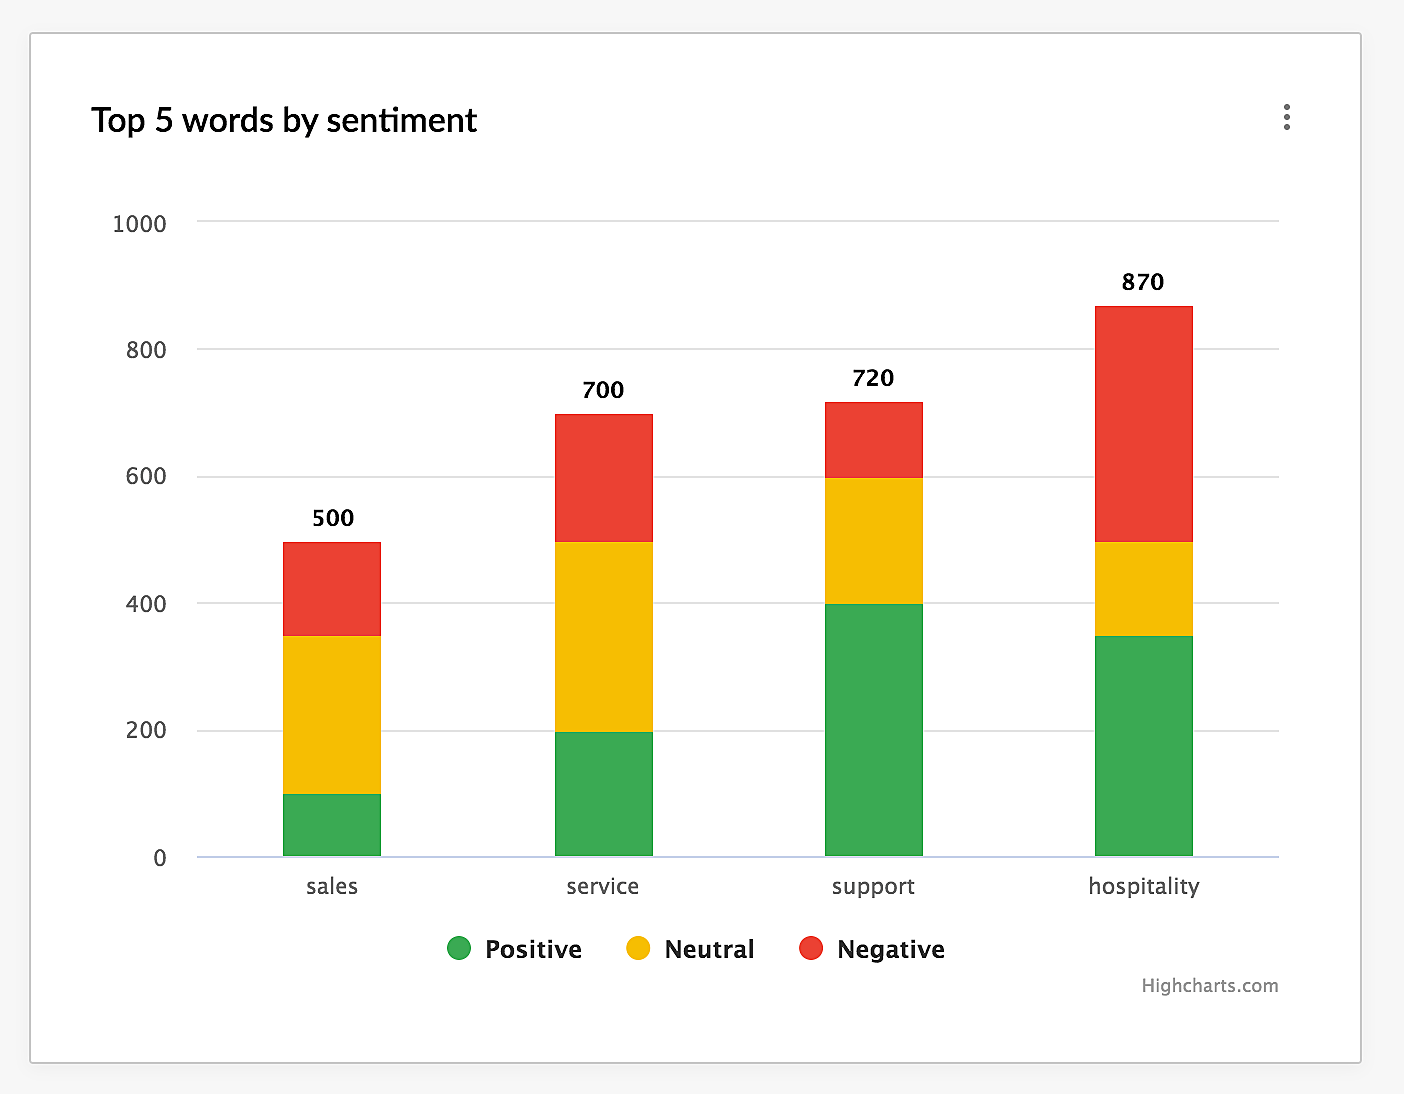Select the red Negative segment of hospitality bar
Image resolution: width=1404 pixels, height=1094 pixels.
point(1143,424)
